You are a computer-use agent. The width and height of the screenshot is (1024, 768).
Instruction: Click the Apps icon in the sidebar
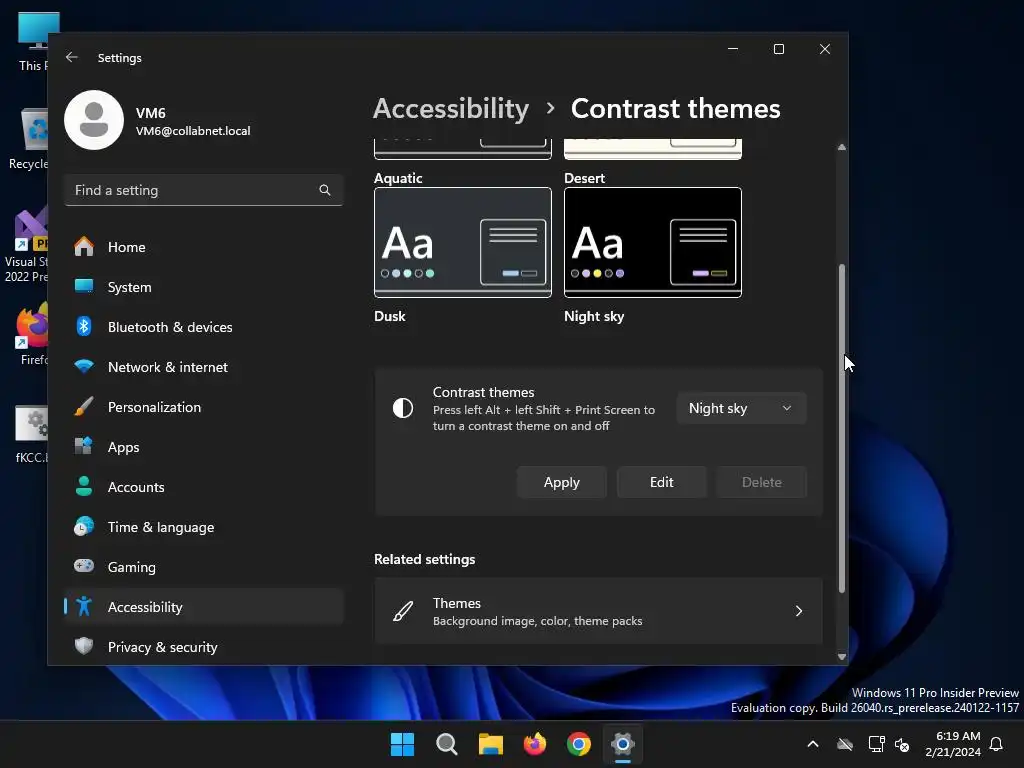coord(84,447)
